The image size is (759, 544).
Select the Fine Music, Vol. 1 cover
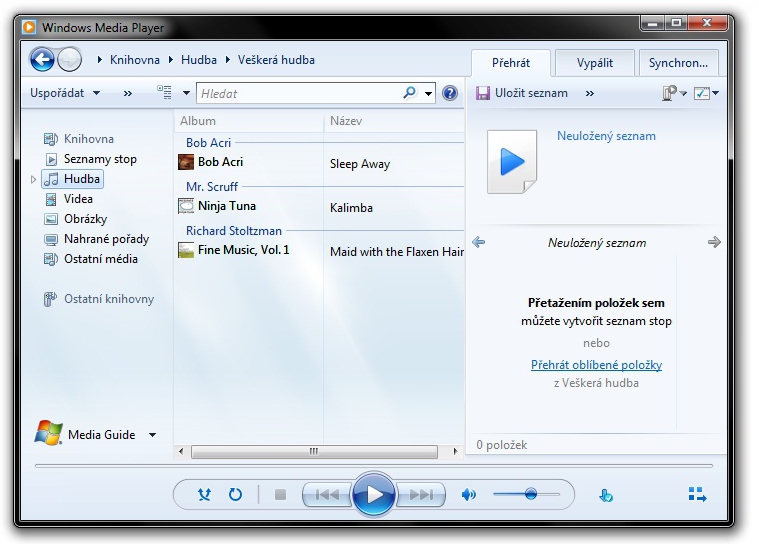(186, 250)
